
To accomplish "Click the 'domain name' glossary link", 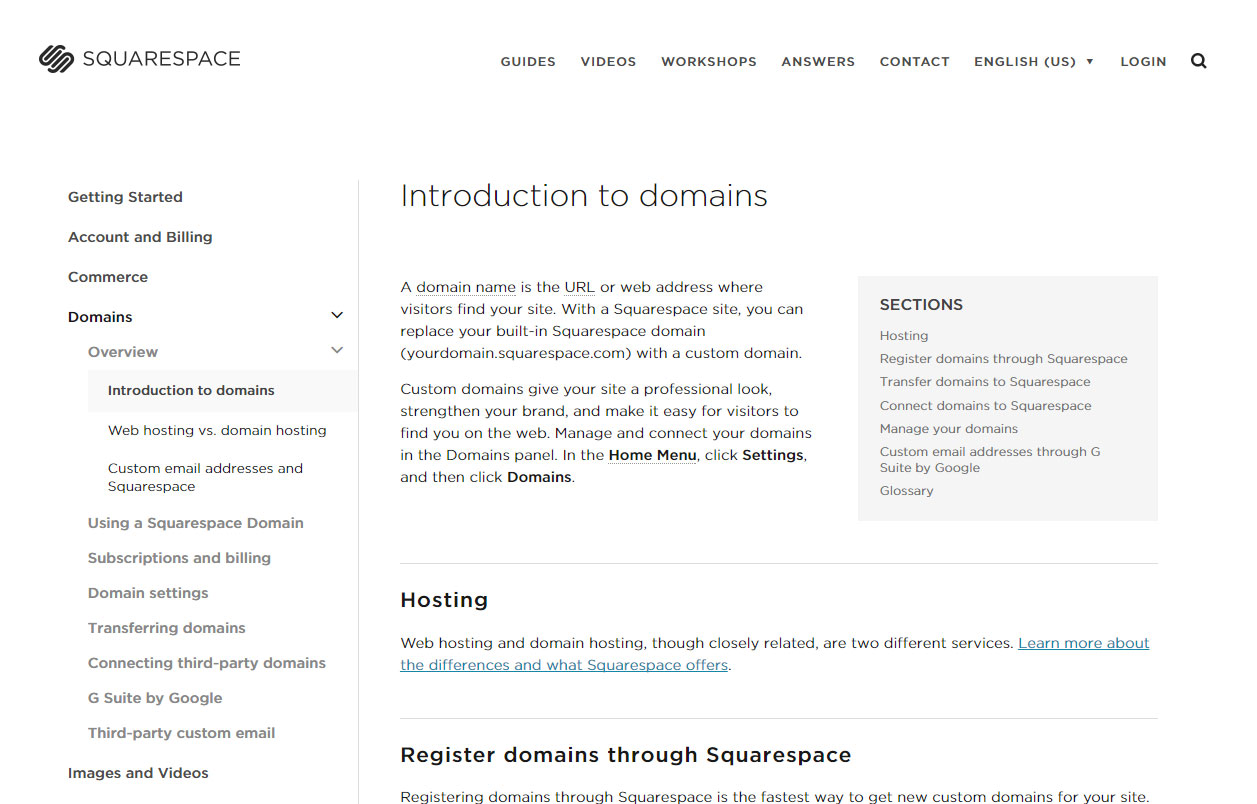I will (466, 287).
